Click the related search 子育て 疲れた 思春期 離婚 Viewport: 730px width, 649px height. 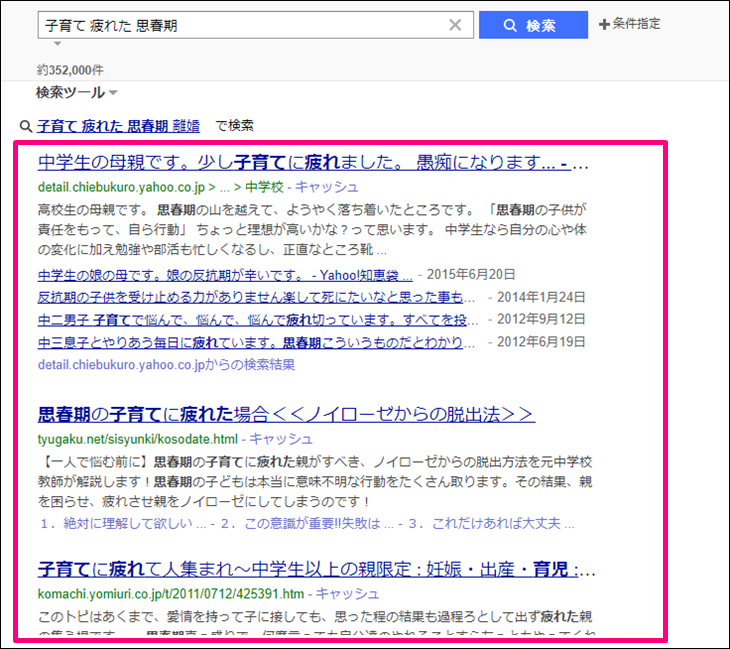(118, 126)
